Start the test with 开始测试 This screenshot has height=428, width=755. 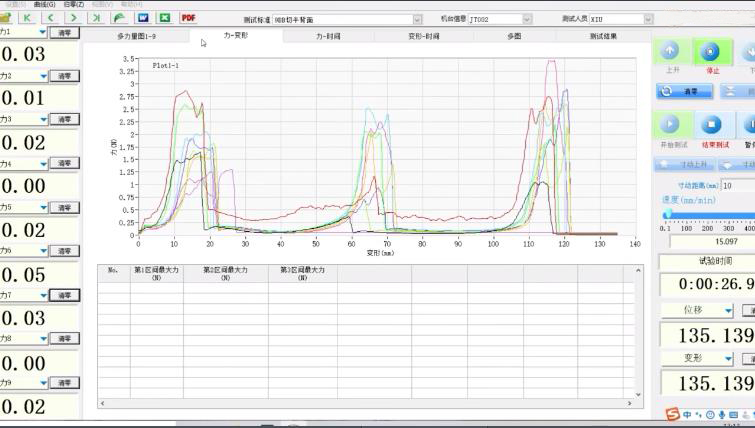(x=670, y=126)
